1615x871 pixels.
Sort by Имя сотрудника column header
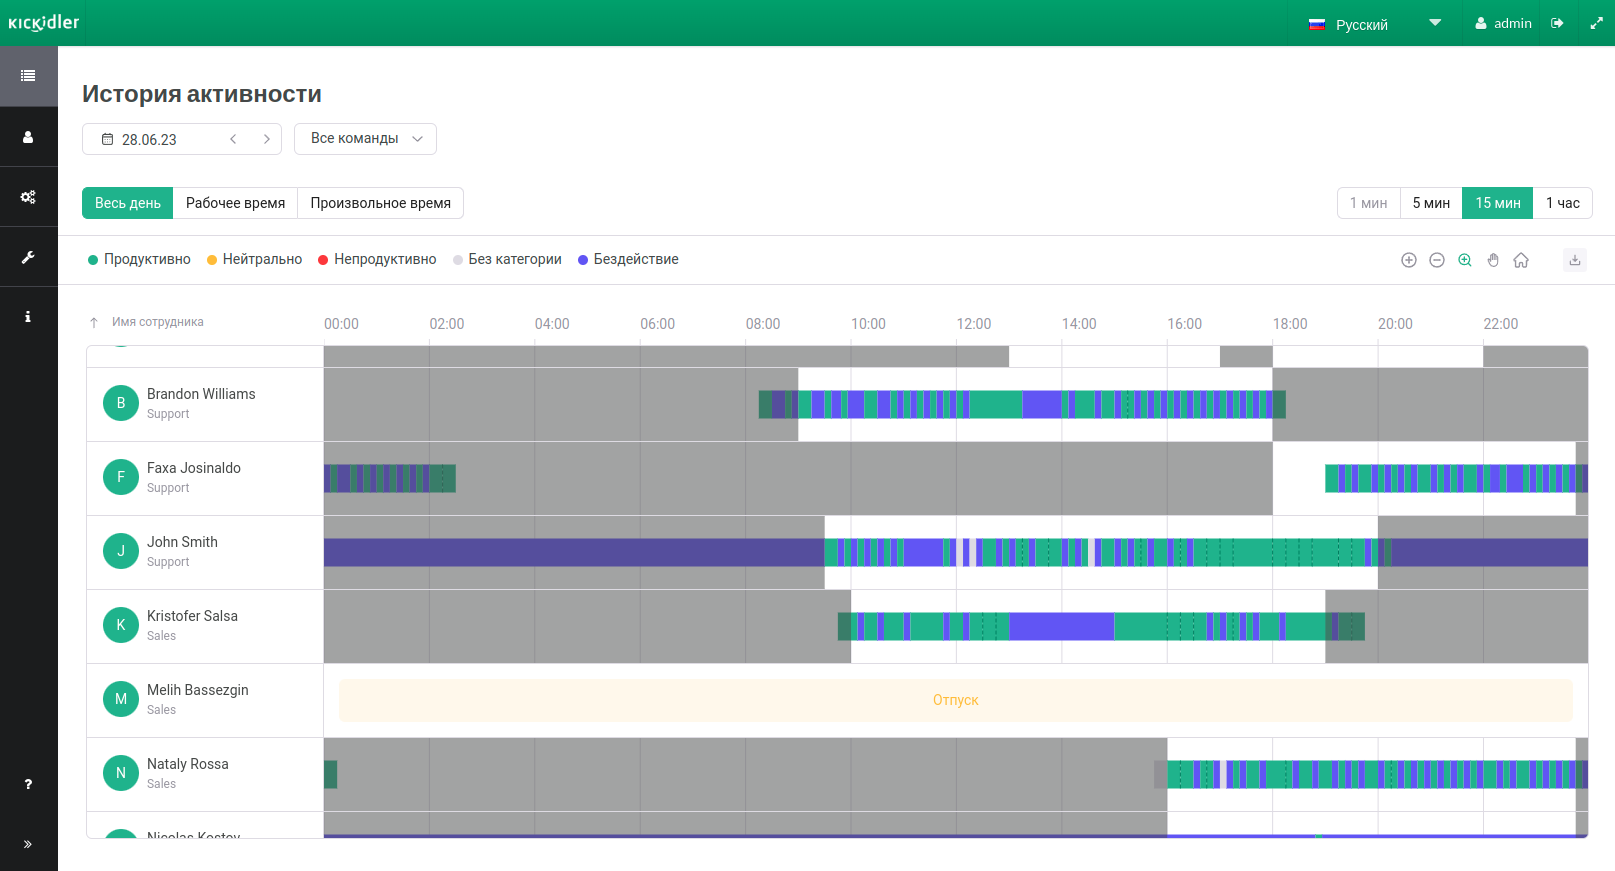[x=158, y=322]
